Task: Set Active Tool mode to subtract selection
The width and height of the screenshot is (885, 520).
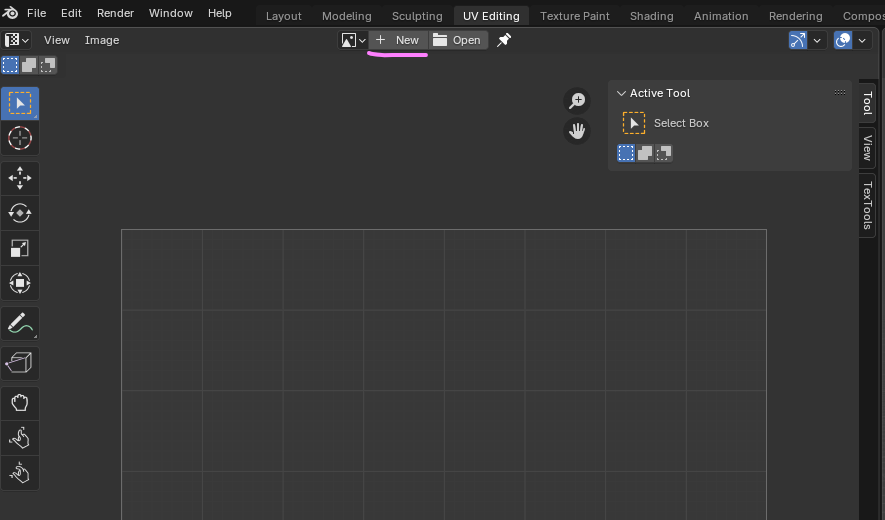Action: click(664, 153)
